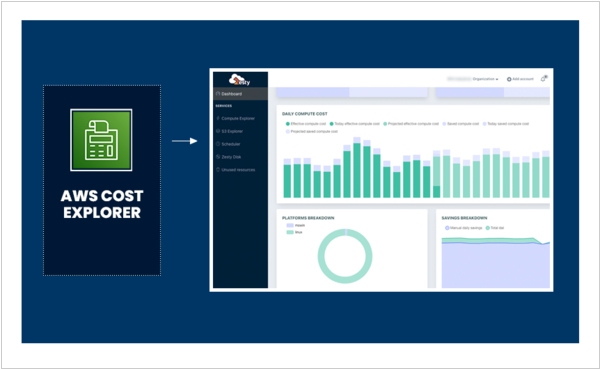The height and width of the screenshot is (369, 600).
Task: Click the Zesty Disk sidebar icon
Action: [218, 157]
